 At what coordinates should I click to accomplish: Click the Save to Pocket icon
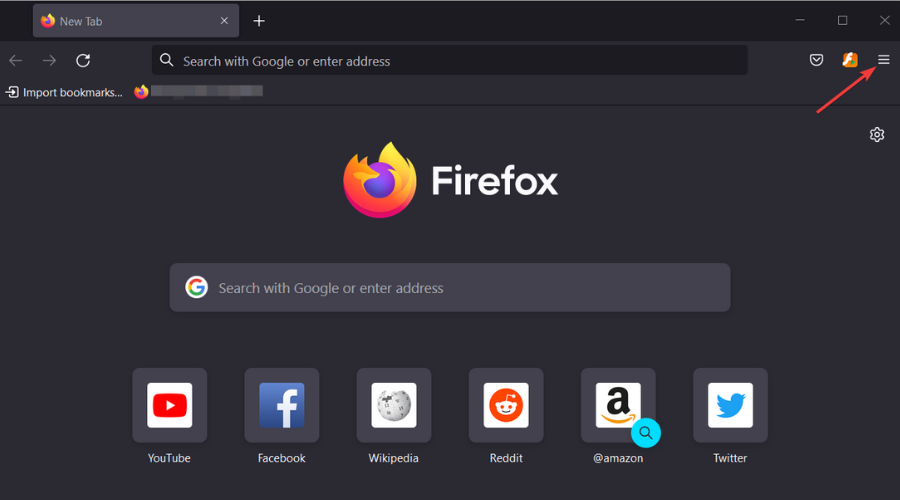click(x=816, y=60)
